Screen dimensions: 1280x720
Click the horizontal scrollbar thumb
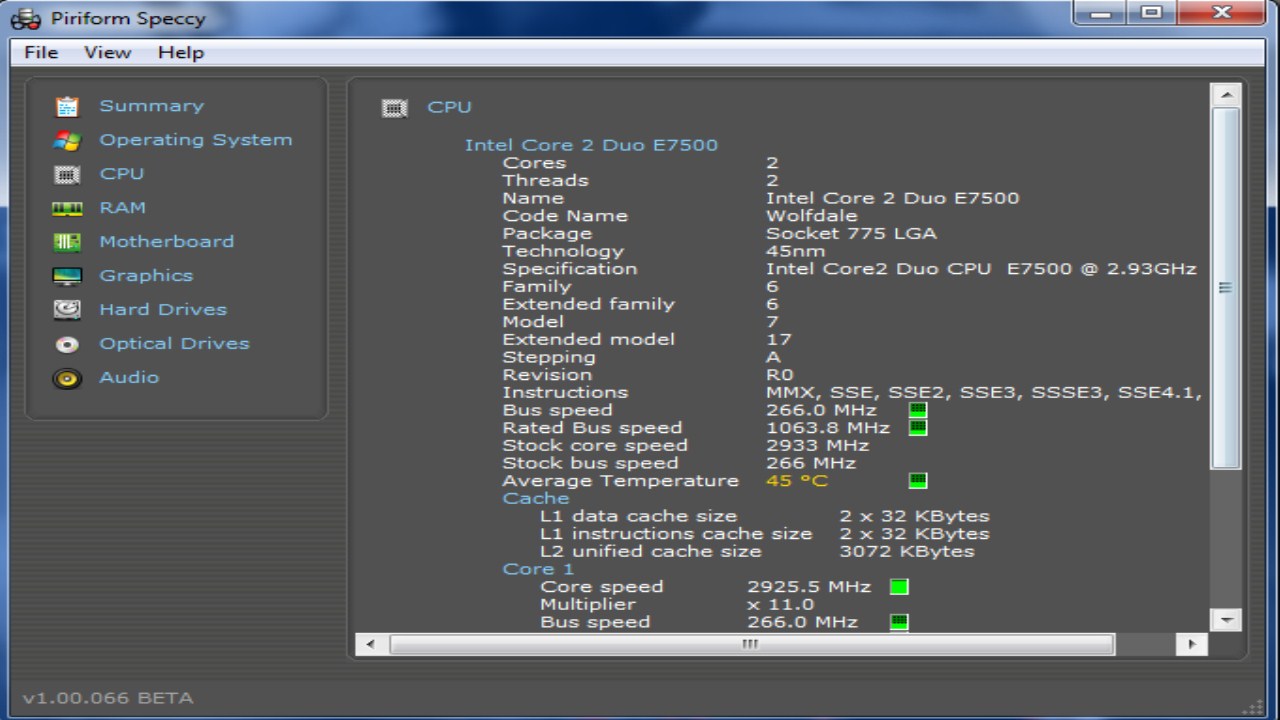coord(751,645)
